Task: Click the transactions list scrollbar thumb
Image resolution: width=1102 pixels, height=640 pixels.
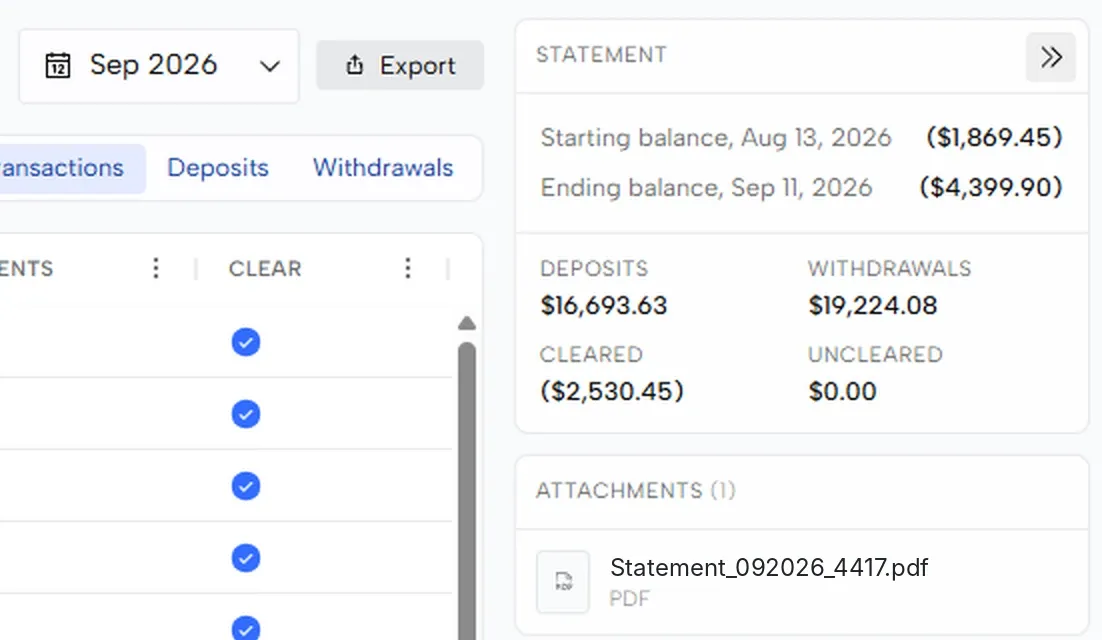Action: (x=467, y=491)
